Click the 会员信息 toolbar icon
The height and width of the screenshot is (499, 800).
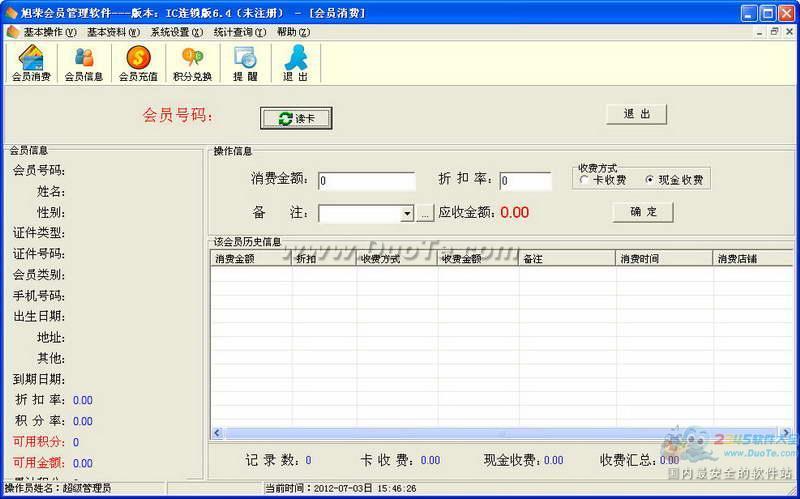(84, 63)
